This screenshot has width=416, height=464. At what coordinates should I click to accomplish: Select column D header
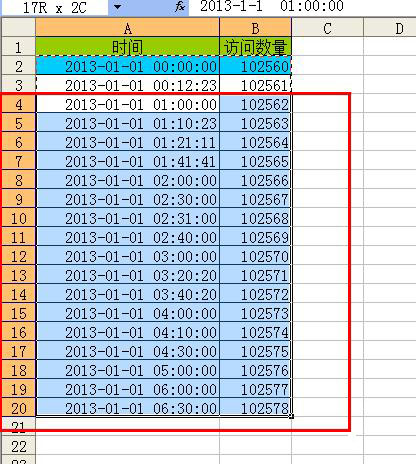[390, 28]
